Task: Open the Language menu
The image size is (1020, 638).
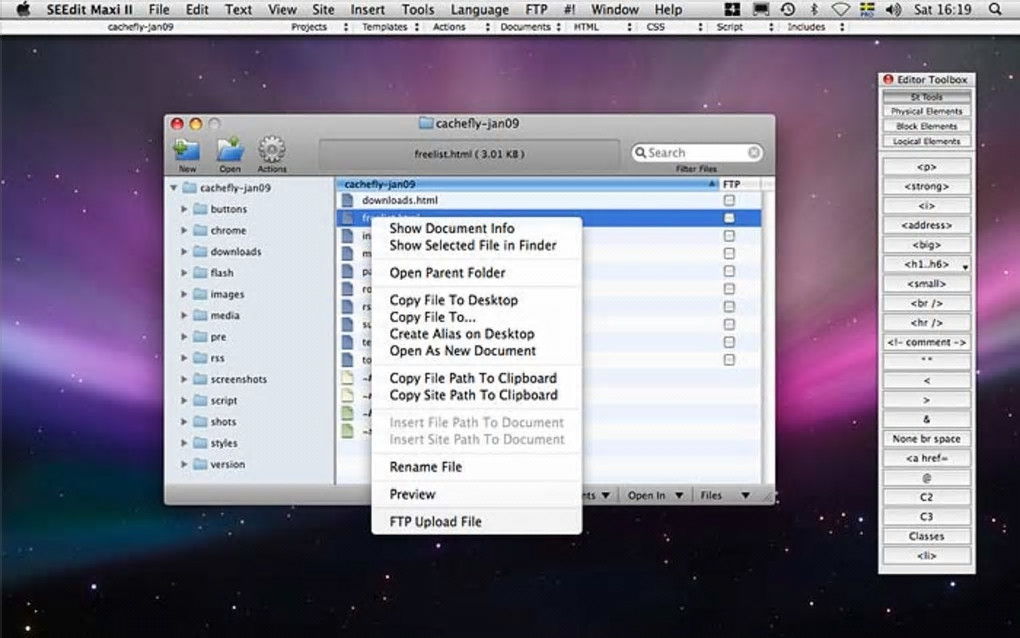Action: pyautogui.click(x=479, y=9)
